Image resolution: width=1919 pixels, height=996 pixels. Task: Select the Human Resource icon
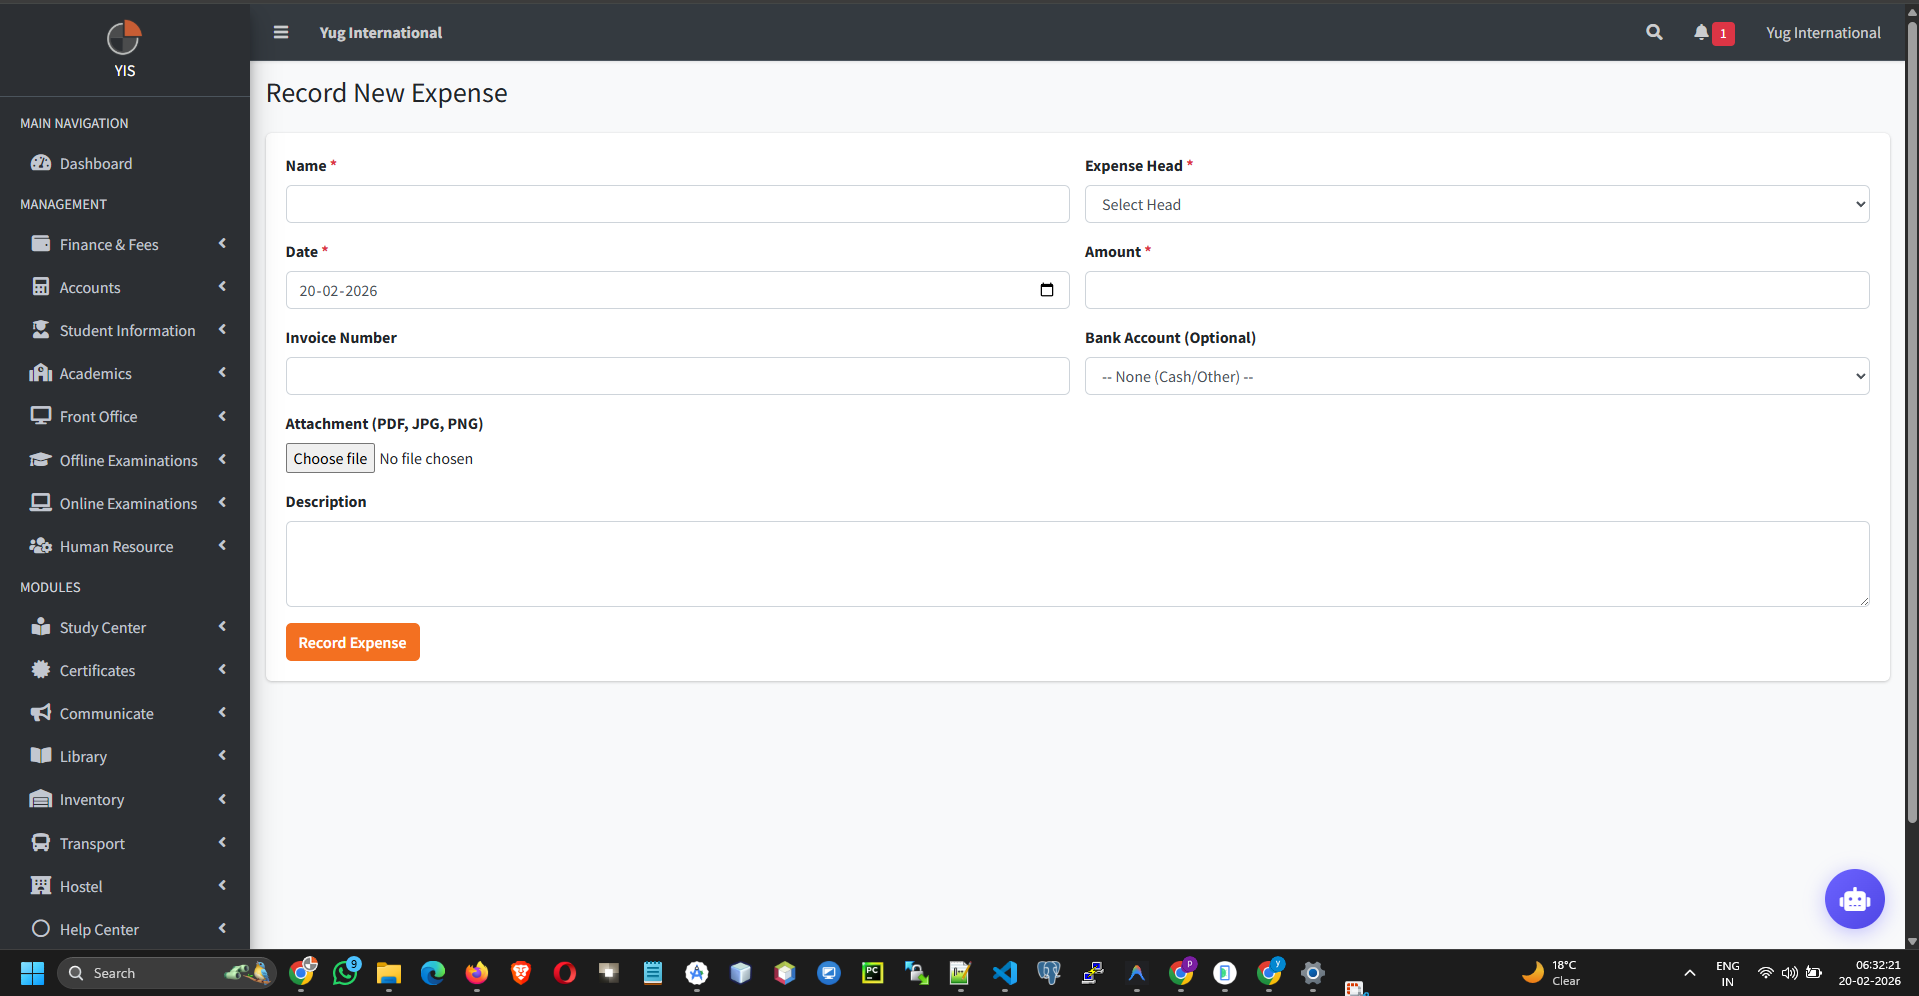(x=40, y=546)
